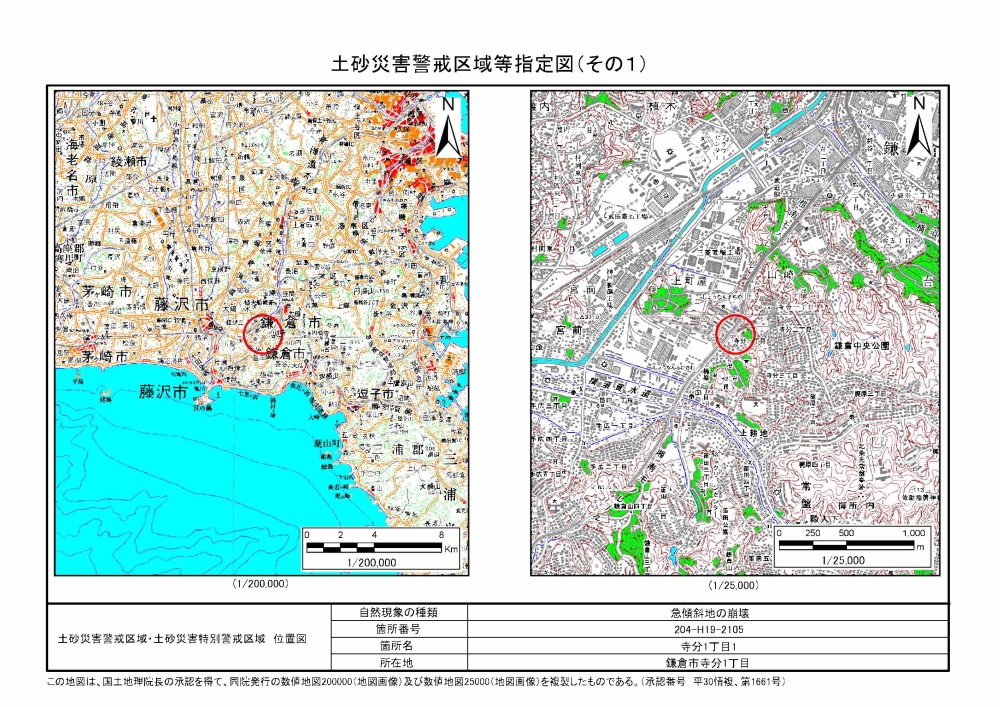1000x707 pixels.
Task: Click the 綾瀬市 label on the left map
Action: tap(129, 160)
